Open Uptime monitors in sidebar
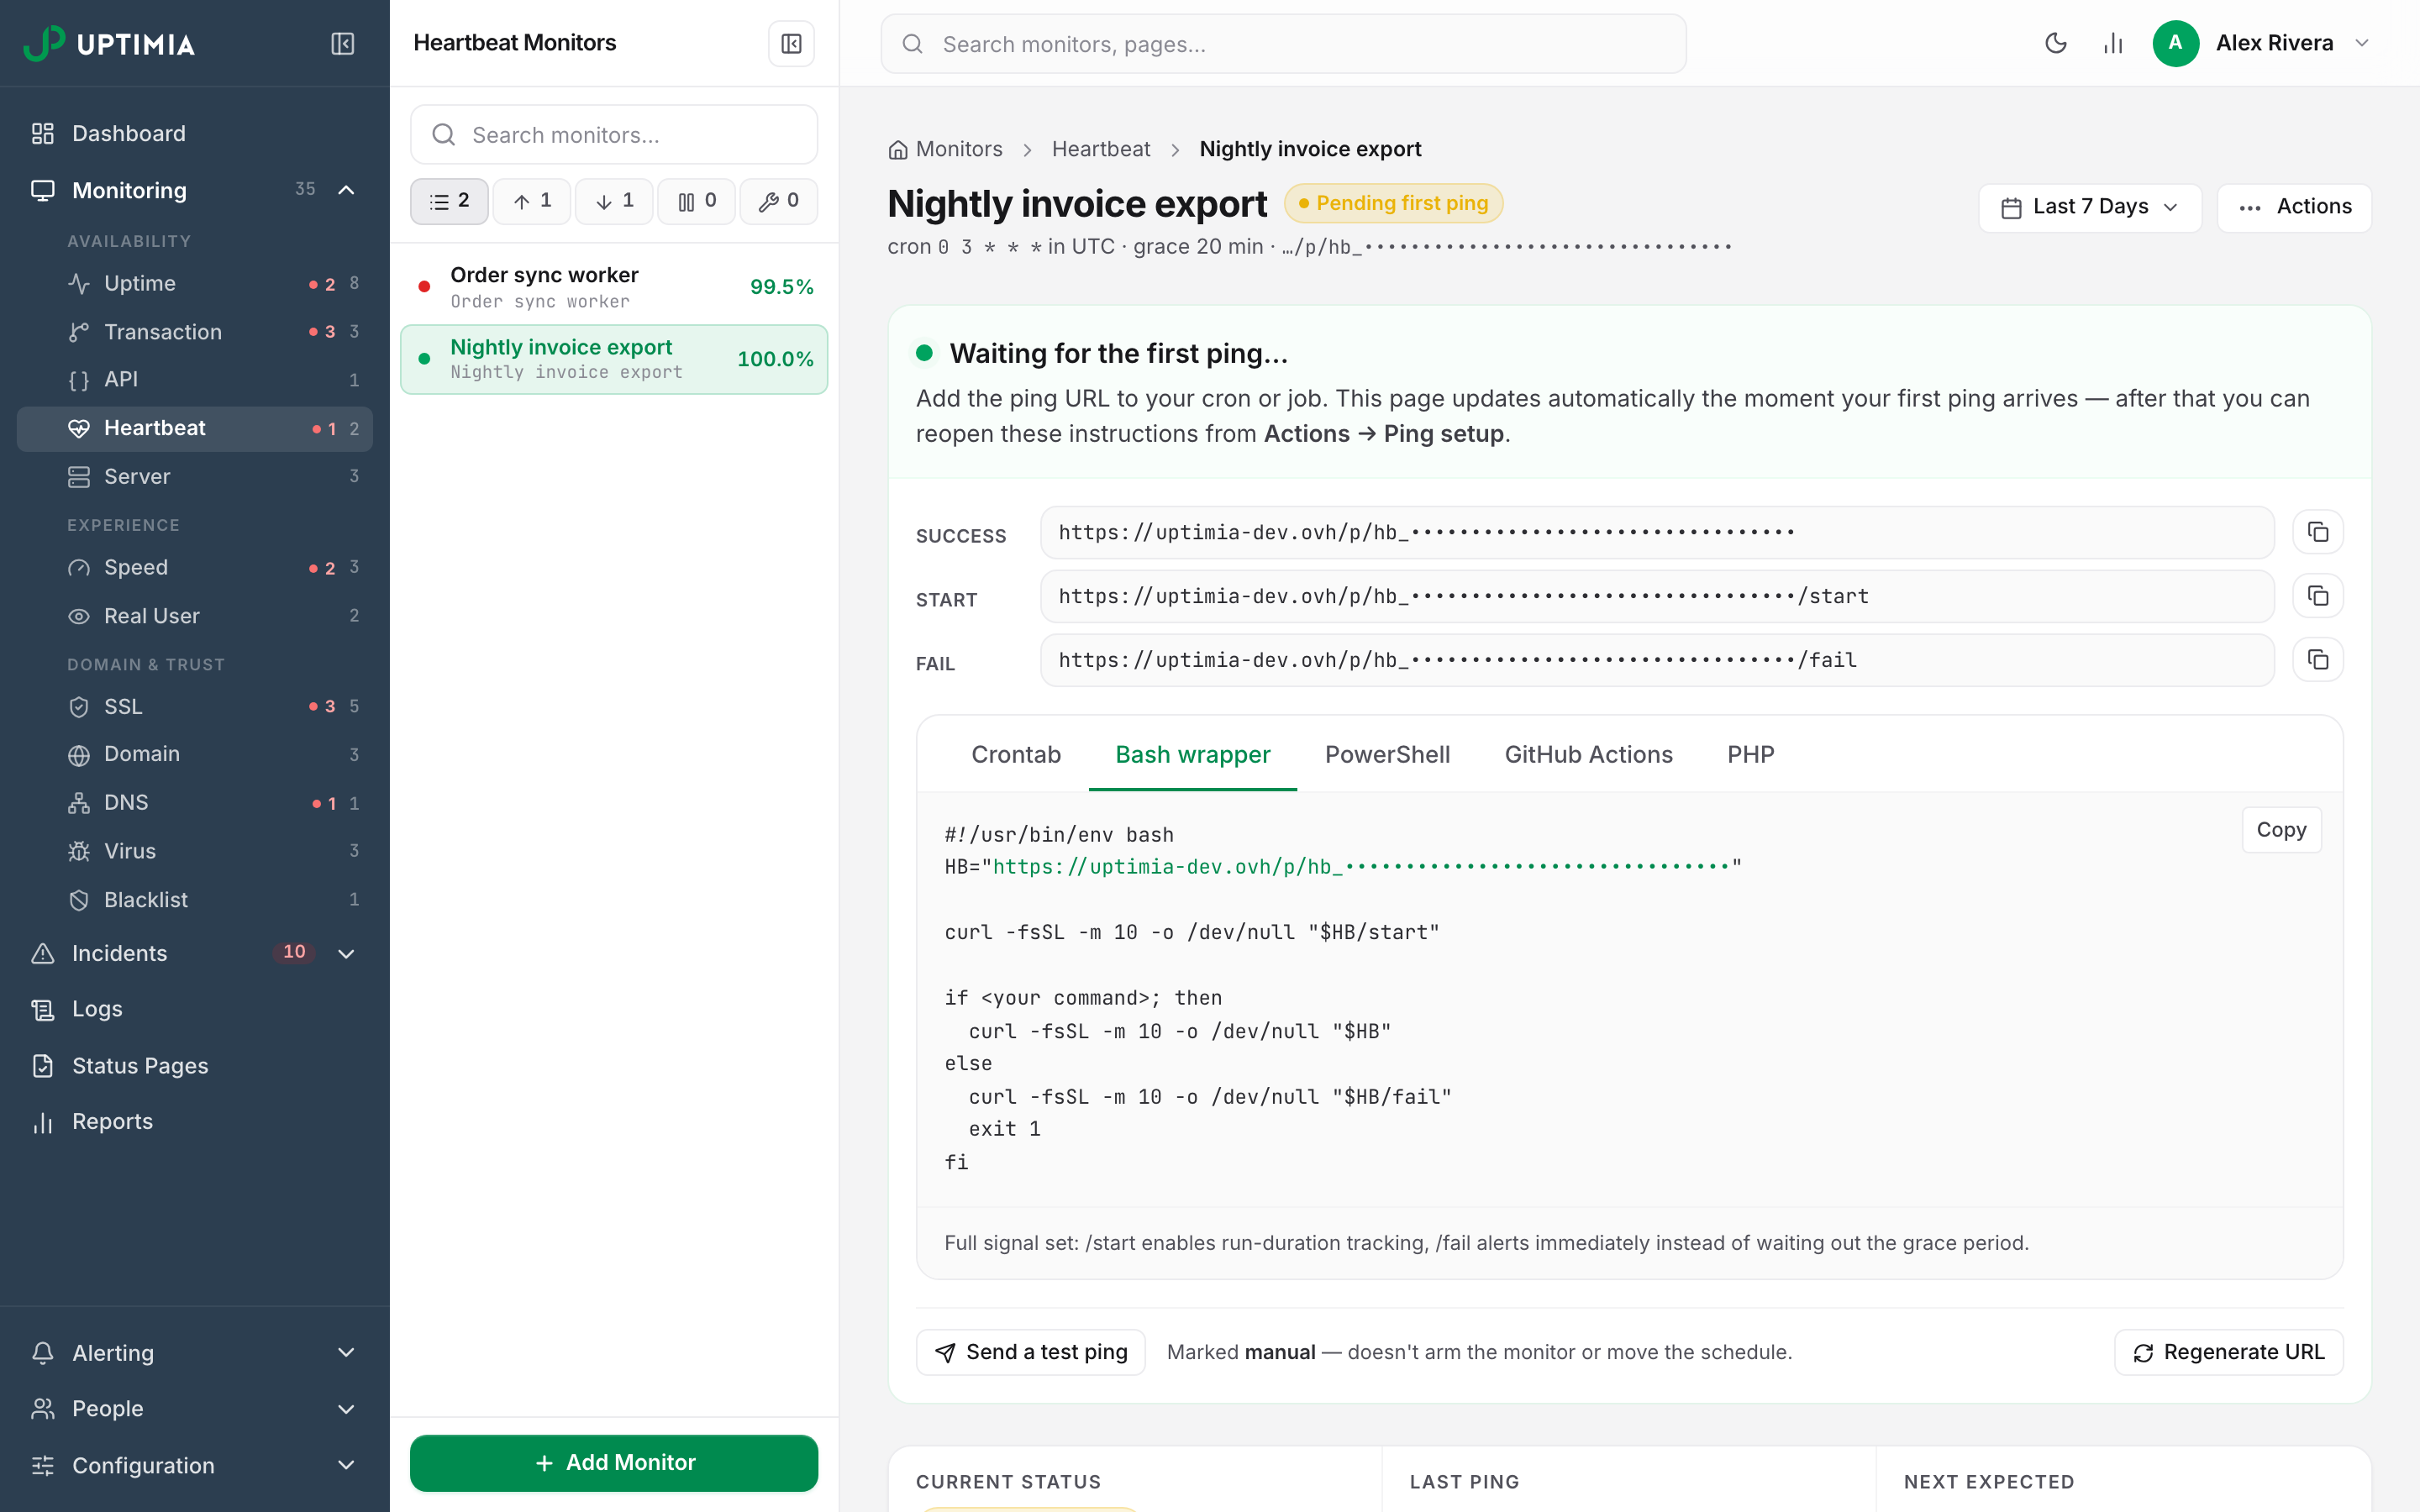 pos(195,283)
